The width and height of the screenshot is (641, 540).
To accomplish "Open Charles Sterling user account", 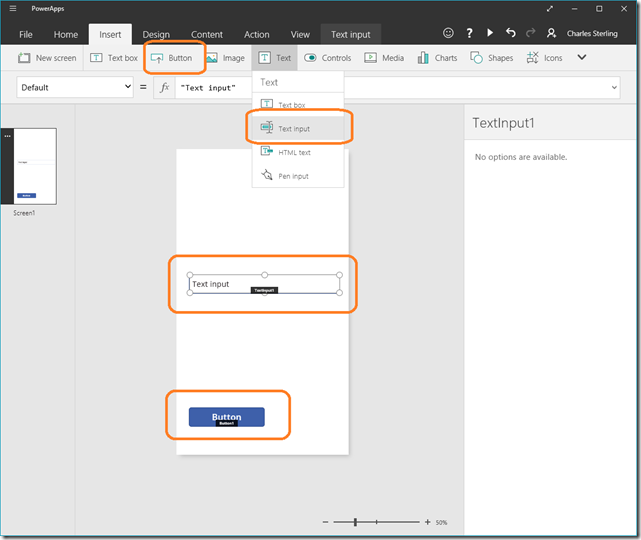I will tap(584, 34).
